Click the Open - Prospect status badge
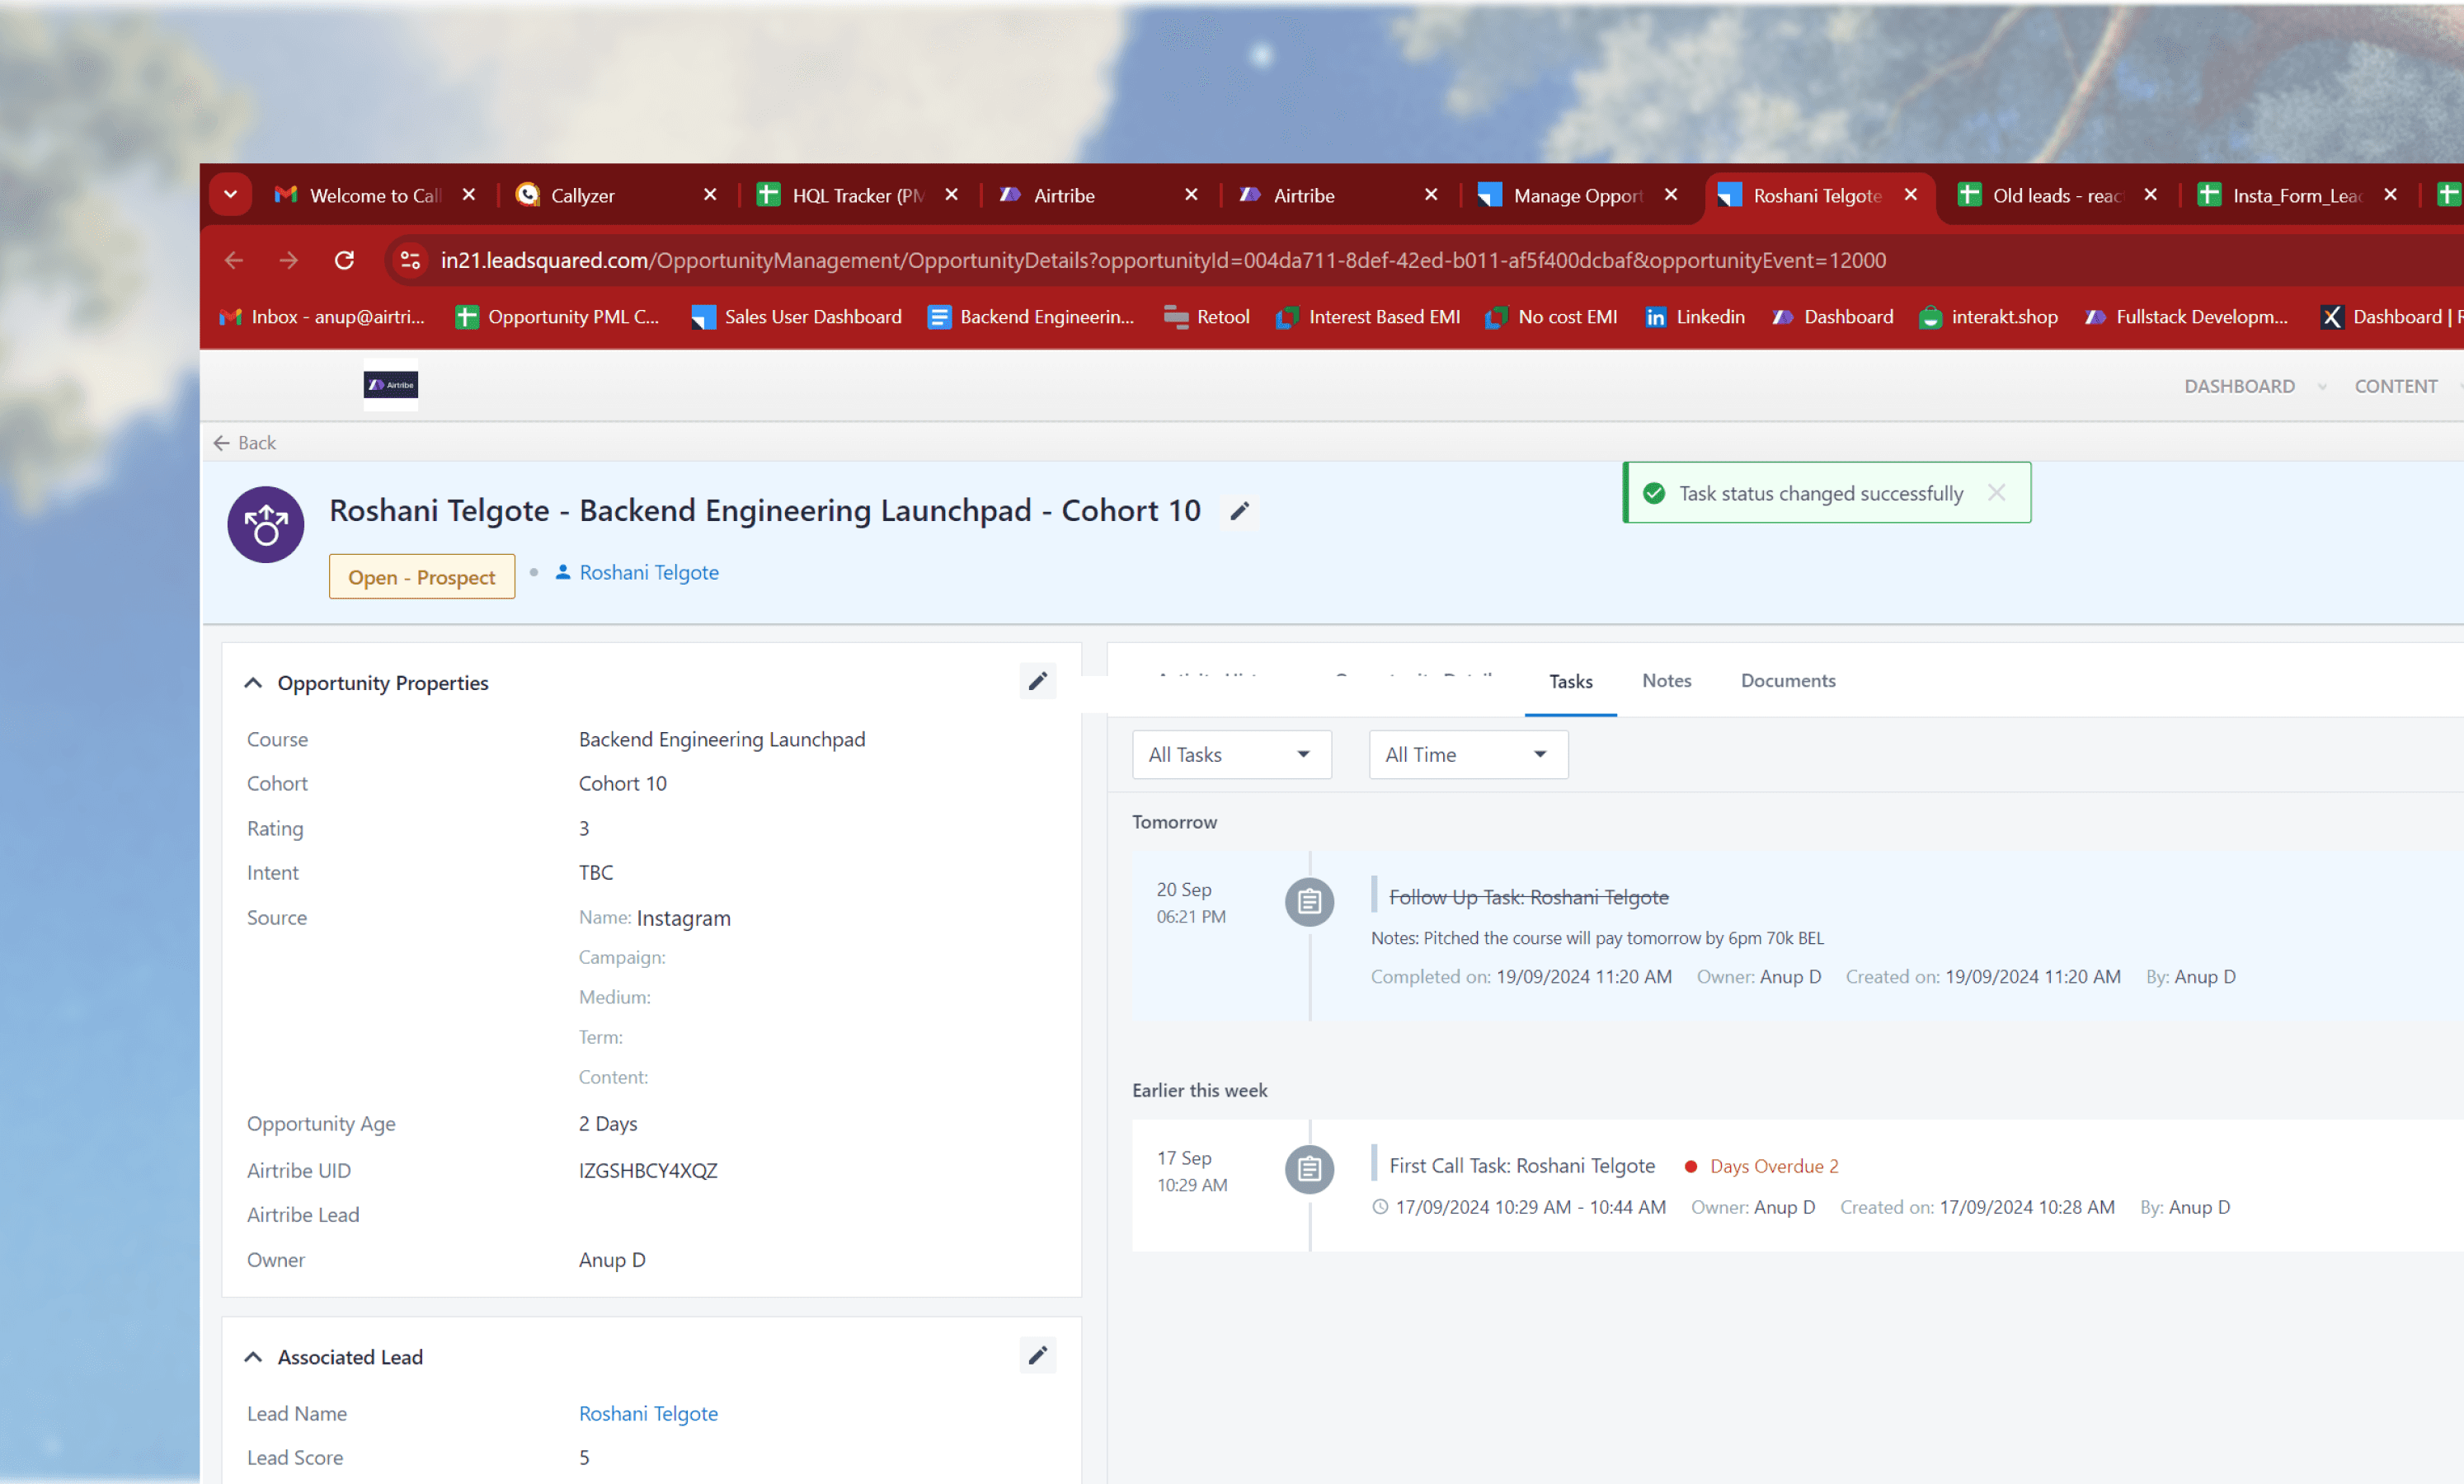The image size is (2464, 1484). 421,577
